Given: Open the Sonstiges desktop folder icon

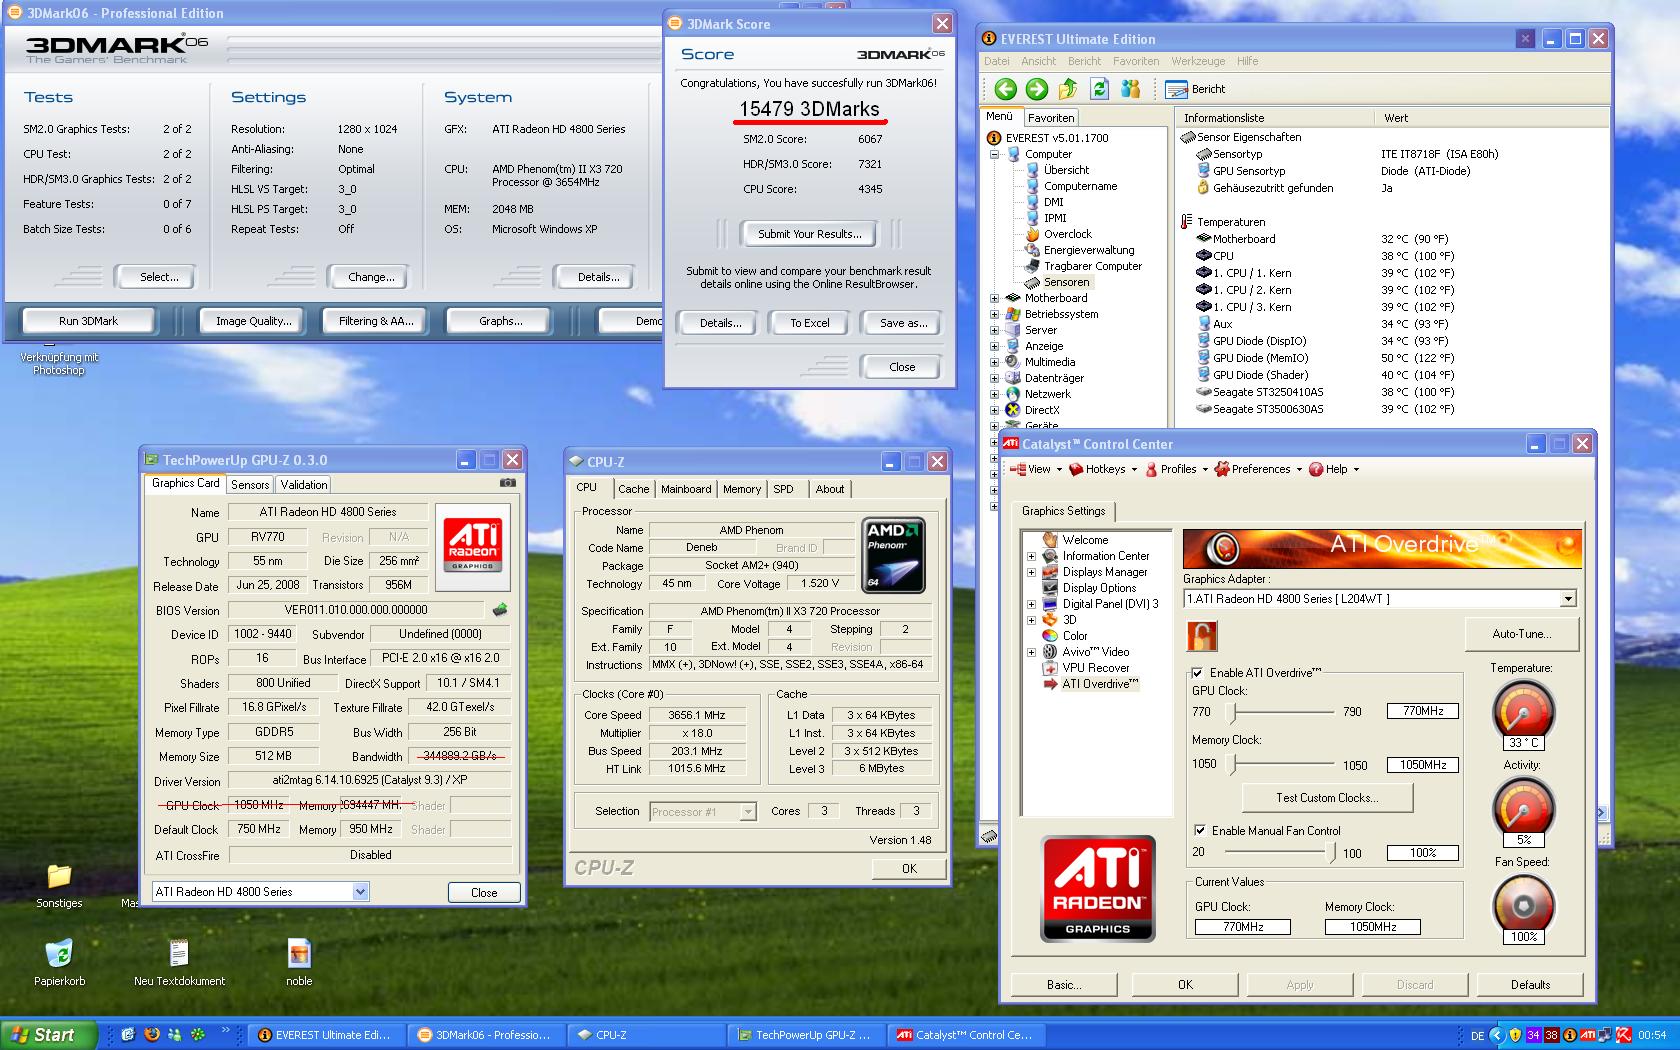Looking at the screenshot, I should pos(59,885).
